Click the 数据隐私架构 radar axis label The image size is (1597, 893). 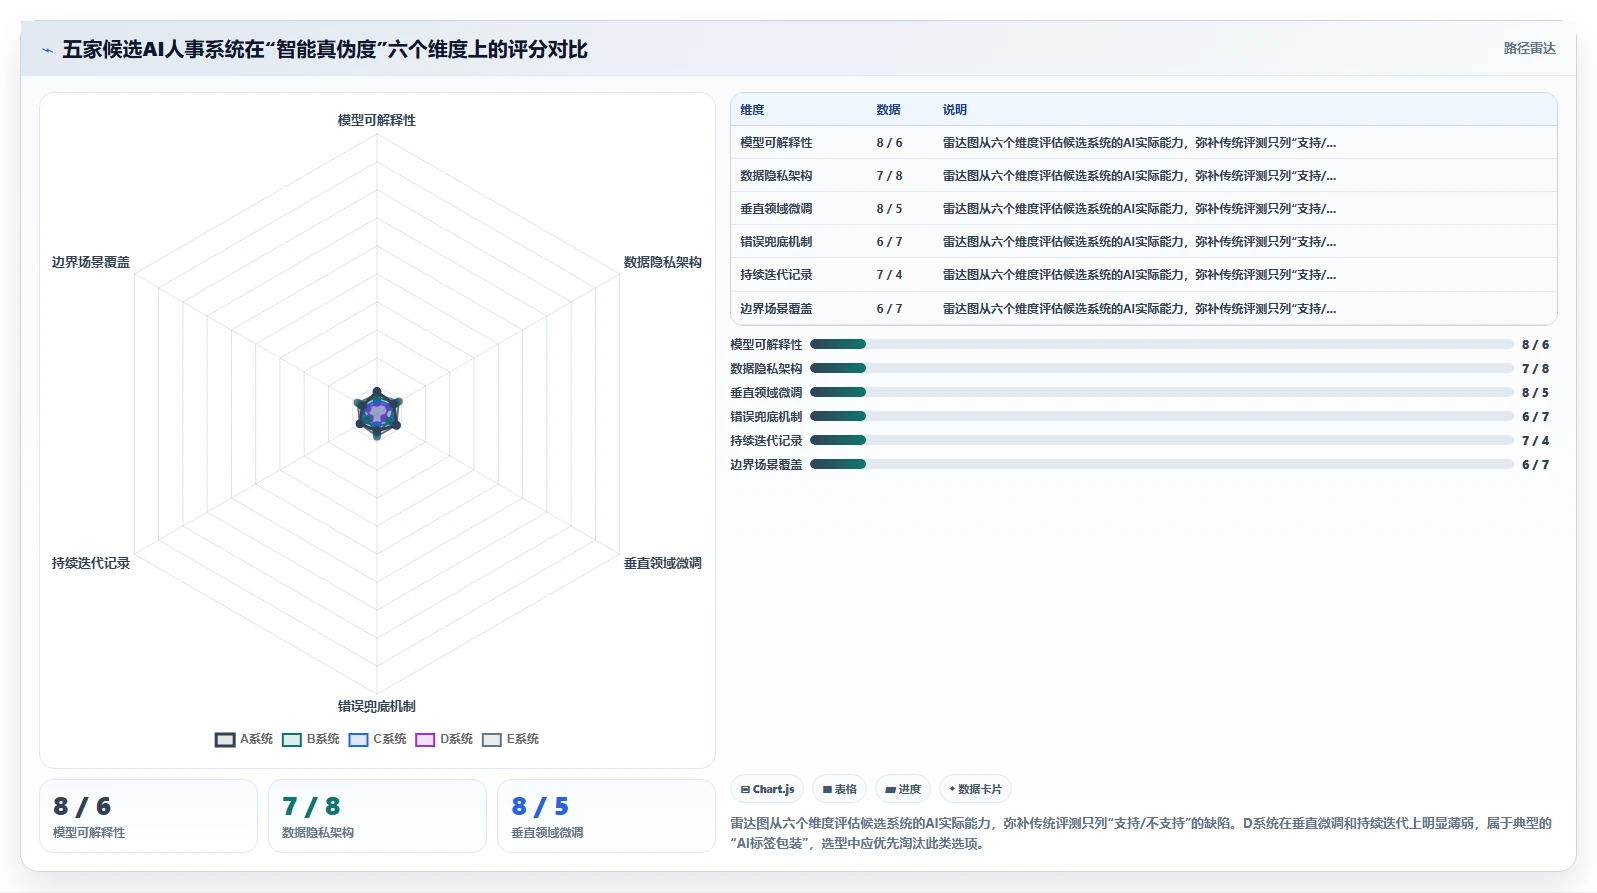(x=663, y=262)
